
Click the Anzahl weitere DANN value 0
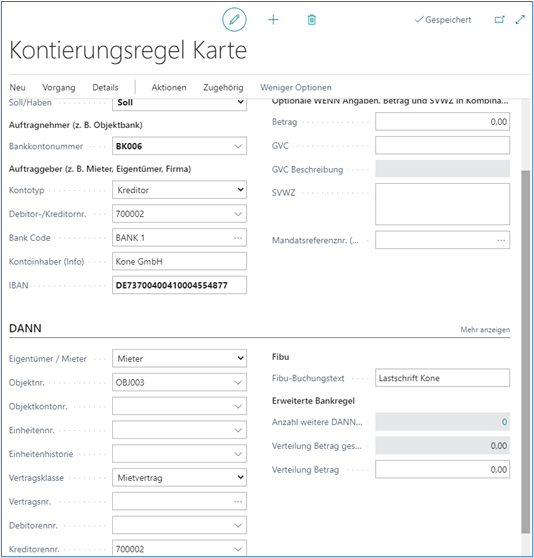click(x=504, y=422)
